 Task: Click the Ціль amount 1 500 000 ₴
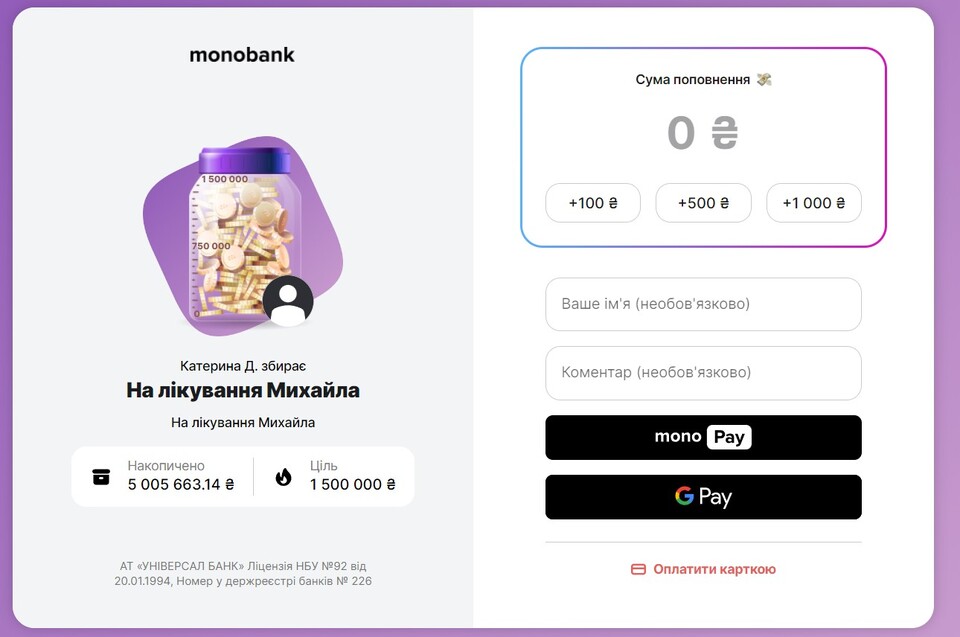click(x=353, y=485)
